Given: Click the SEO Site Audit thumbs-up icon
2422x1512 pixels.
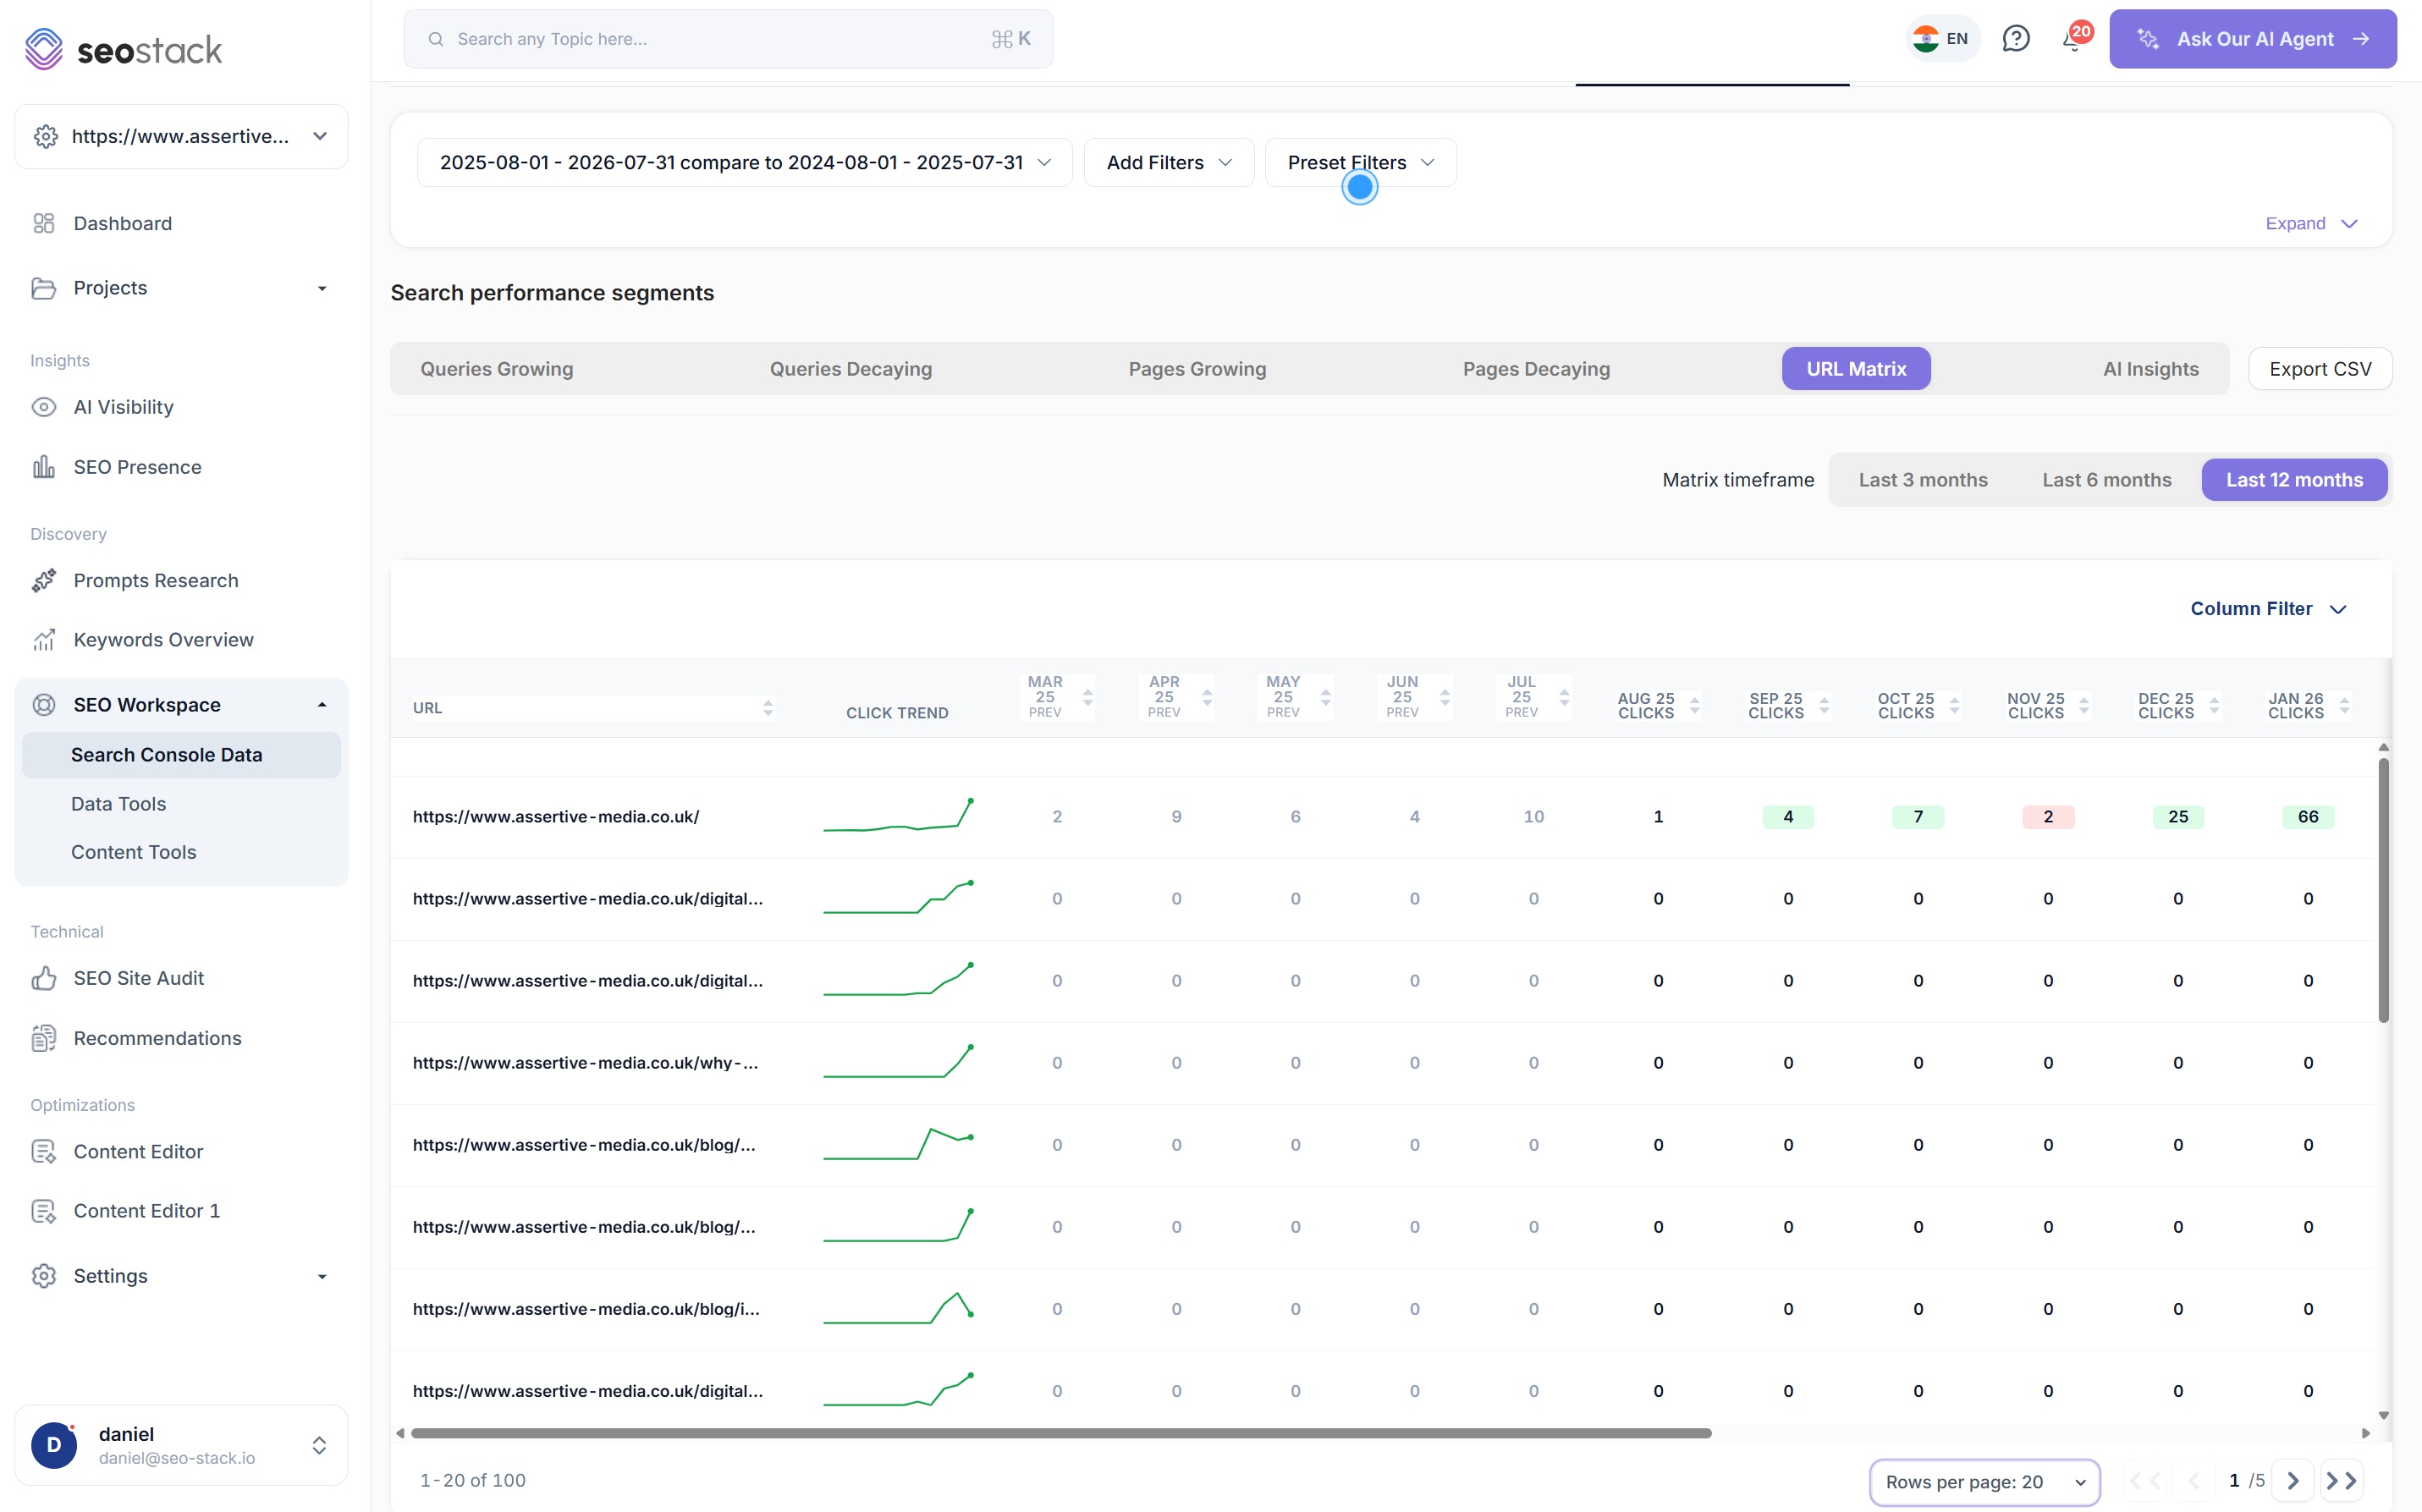Looking at the screenshot, I should point(43,978).
